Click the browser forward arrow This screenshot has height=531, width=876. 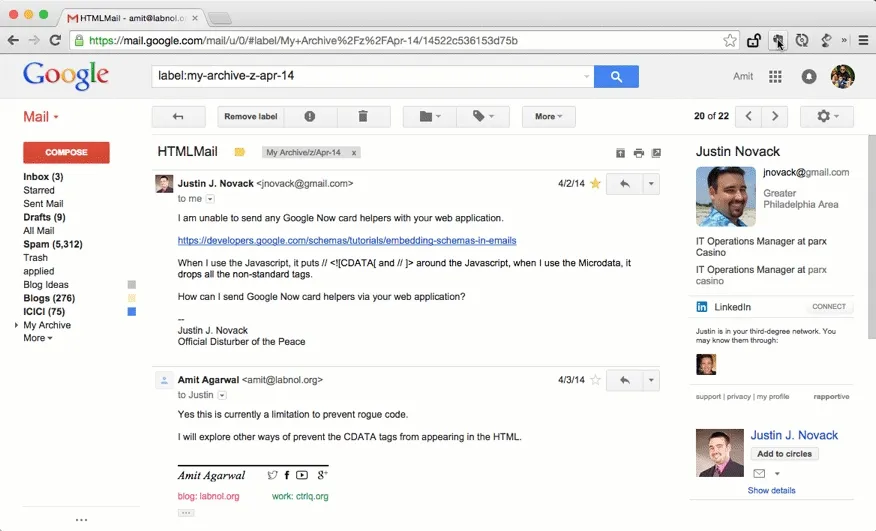click(x=34, y=40)
